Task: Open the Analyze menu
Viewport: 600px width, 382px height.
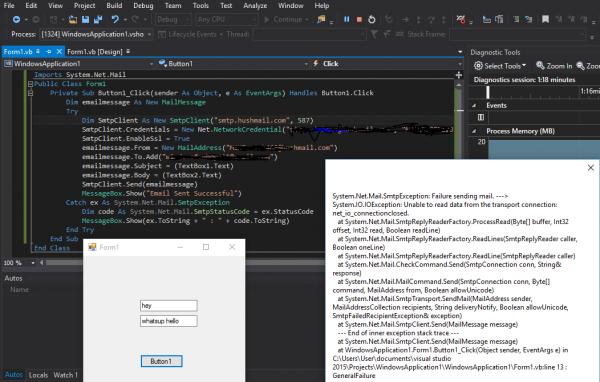Action: (255, 6)
